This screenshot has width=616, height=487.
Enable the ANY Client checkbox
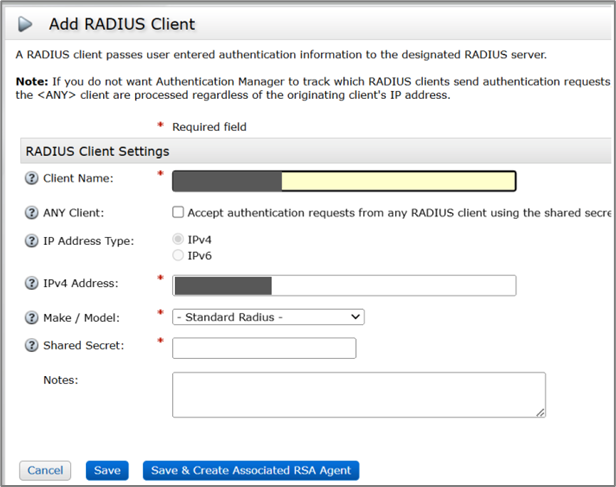click(x=178, y=212)
